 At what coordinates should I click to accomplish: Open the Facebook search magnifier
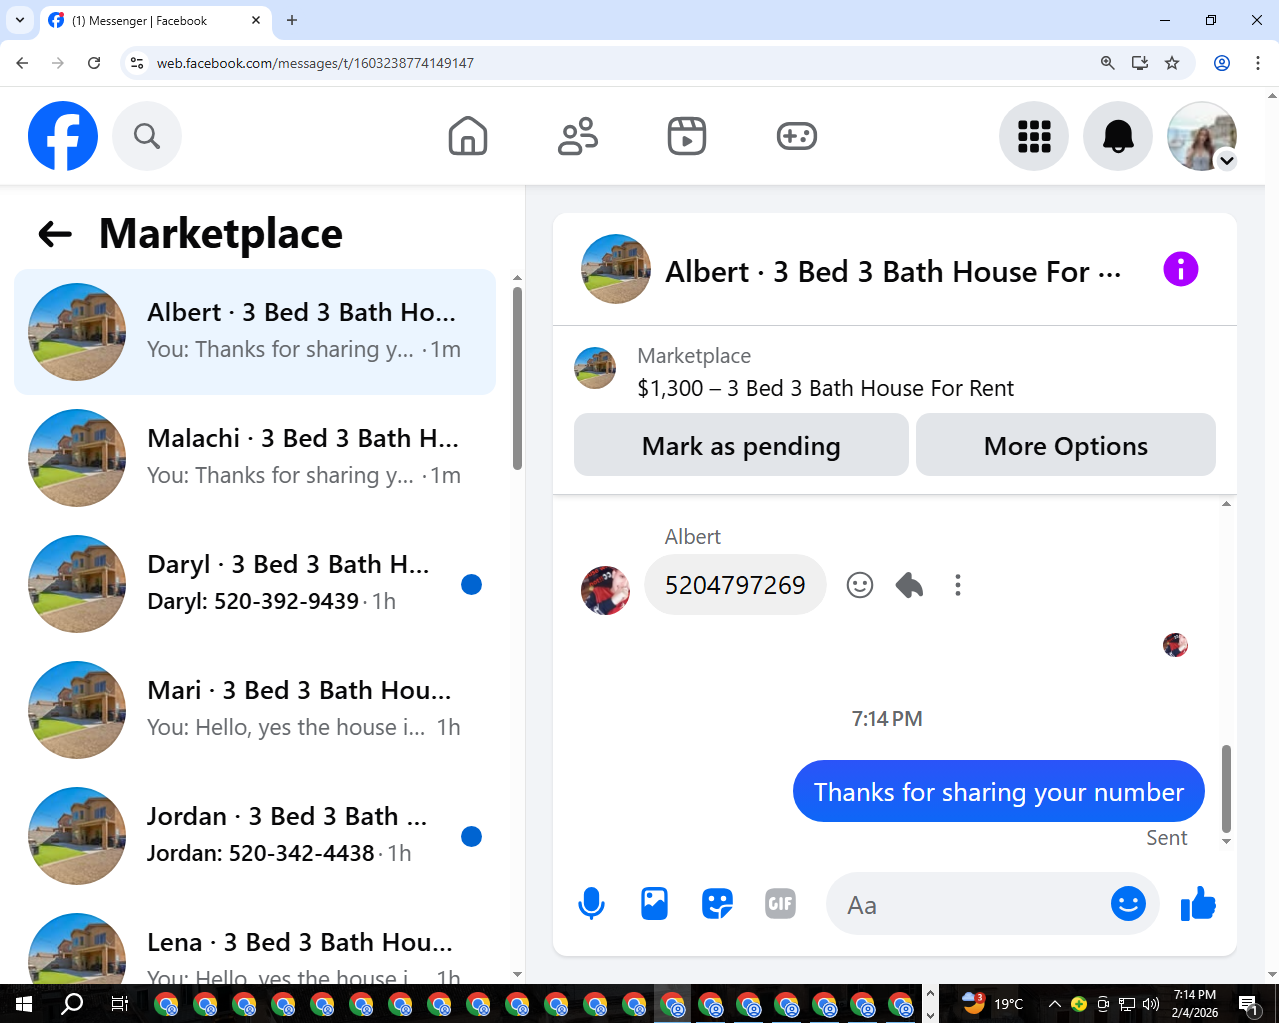[147, 136]
